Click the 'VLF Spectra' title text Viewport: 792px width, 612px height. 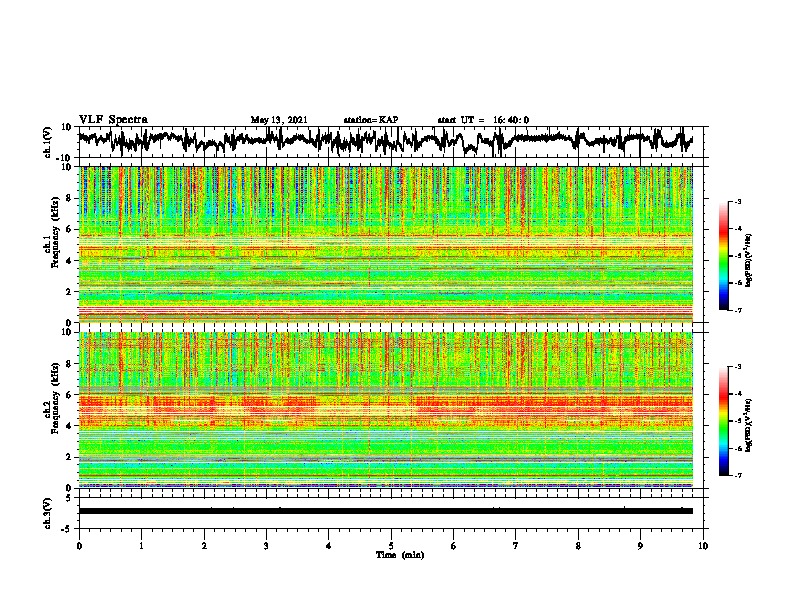(113, 120)
